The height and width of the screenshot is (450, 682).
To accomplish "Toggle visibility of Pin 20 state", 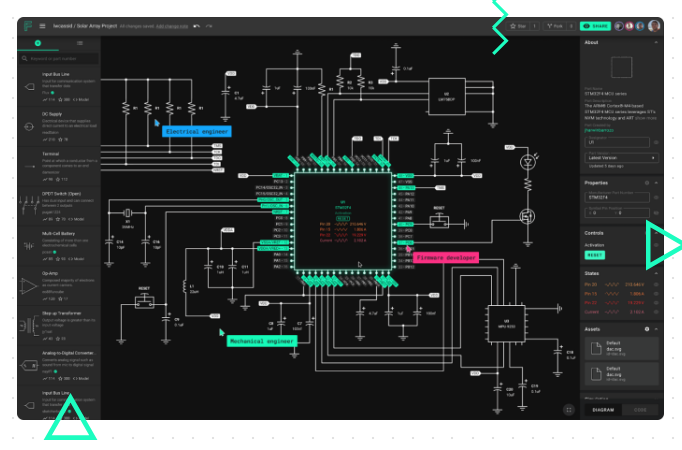I will pyautogui.click(x=656, y=284).
